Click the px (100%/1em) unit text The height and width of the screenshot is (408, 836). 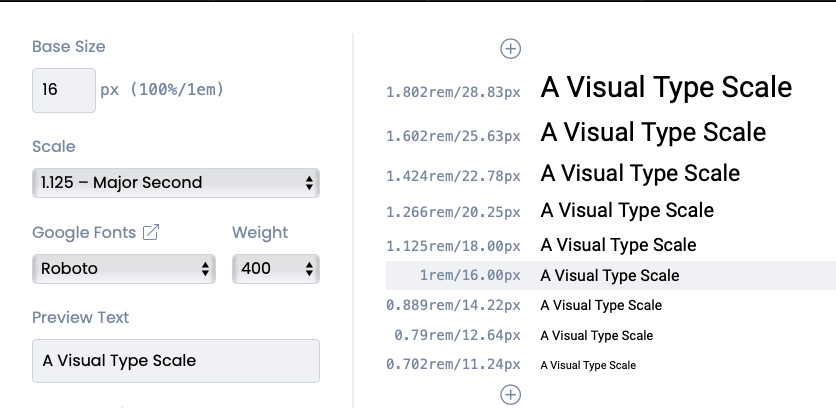click(x=162, y=90)
